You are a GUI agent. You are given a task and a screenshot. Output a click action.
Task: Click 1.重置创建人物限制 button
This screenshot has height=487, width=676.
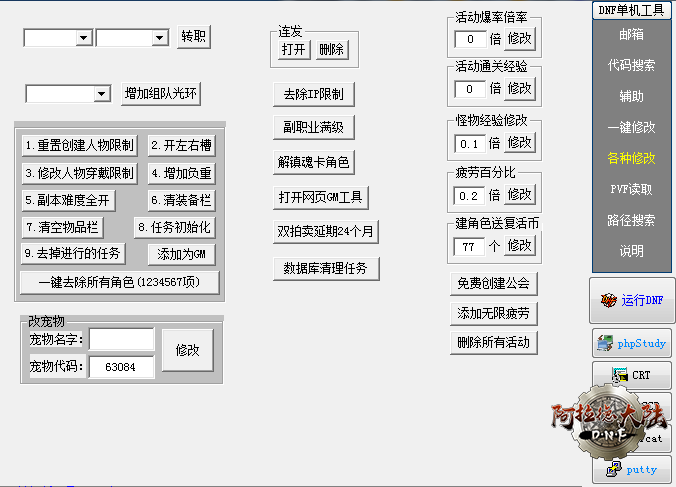[79, 145]
